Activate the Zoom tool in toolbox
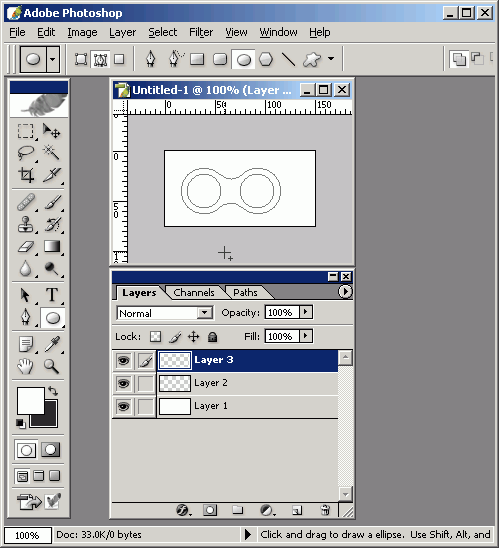499x548 pixels. coord(51,366)
